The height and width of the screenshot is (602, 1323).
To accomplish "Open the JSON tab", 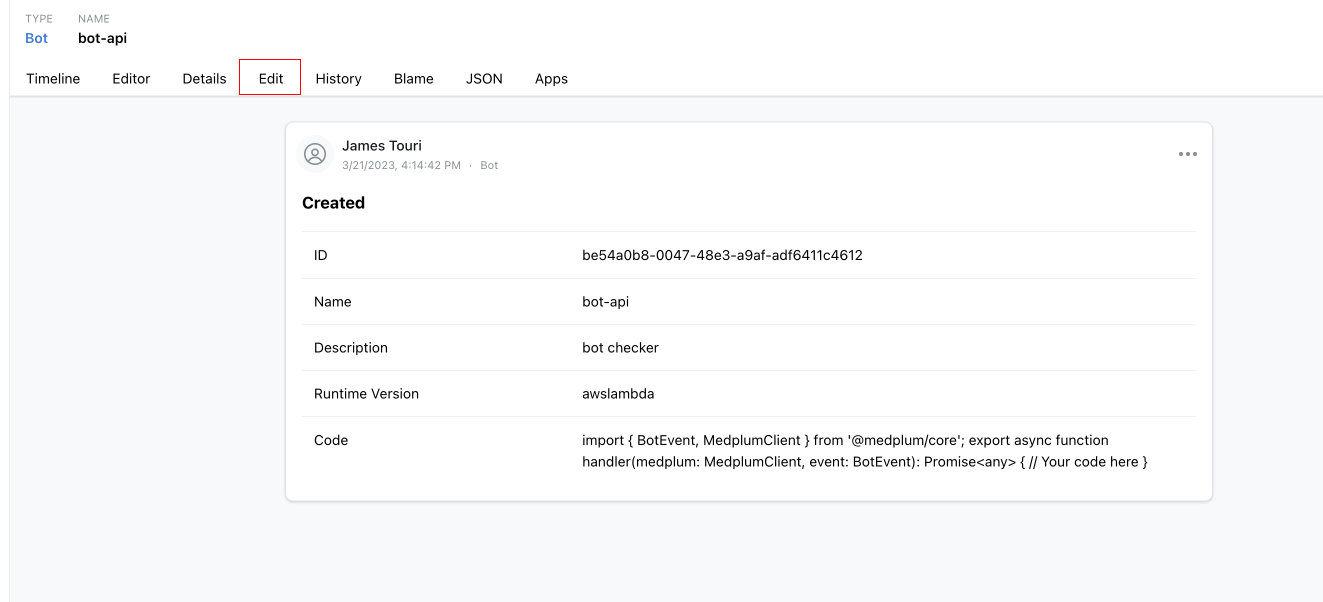I will click(484, 78).
